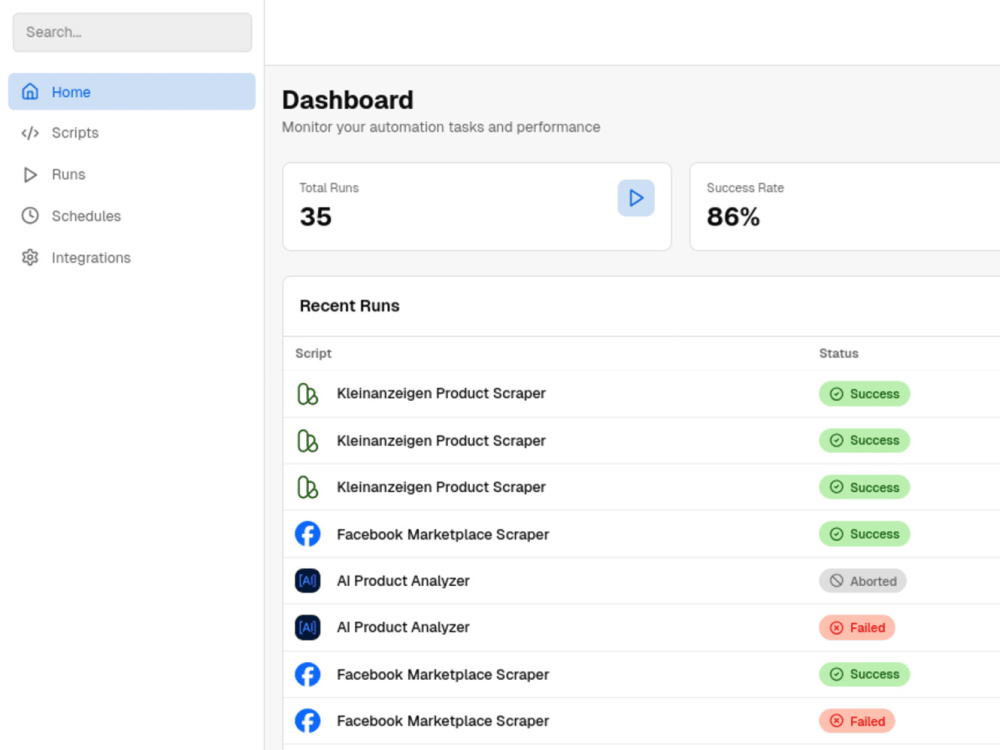
Task: Click Facebook logo in the Success row below analyzer
Action: coord(307,674)
